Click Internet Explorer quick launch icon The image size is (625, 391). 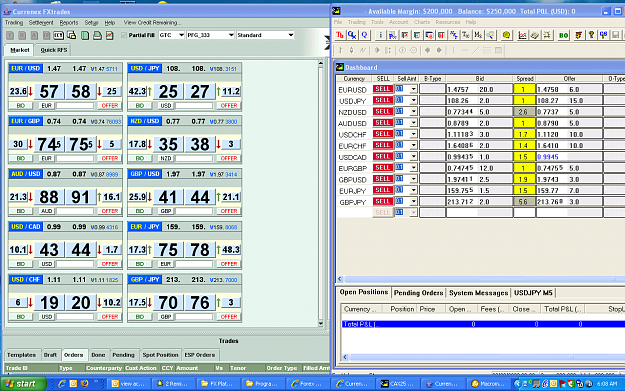62,383
